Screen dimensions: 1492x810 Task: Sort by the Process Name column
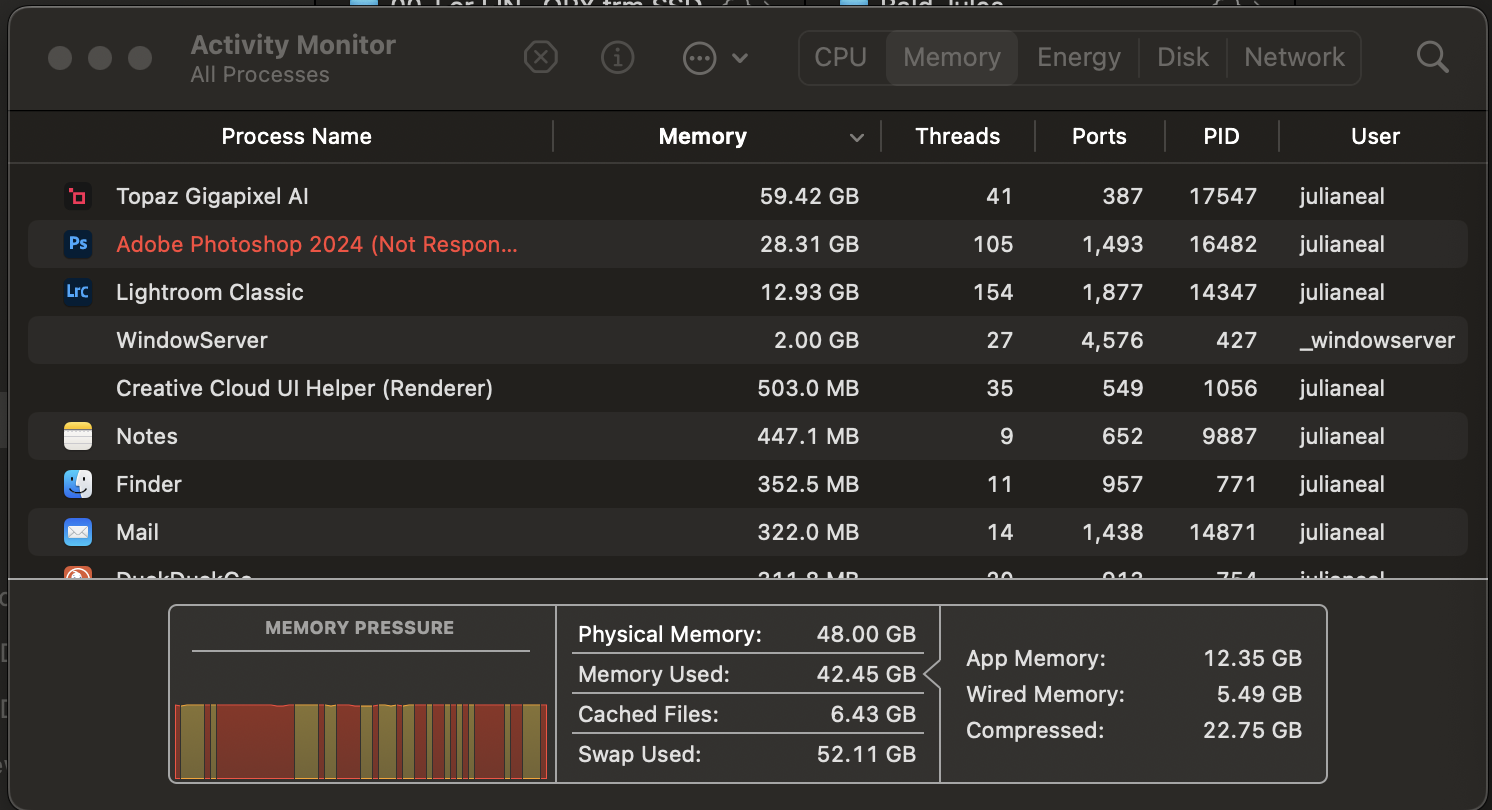tap(296, 137)
